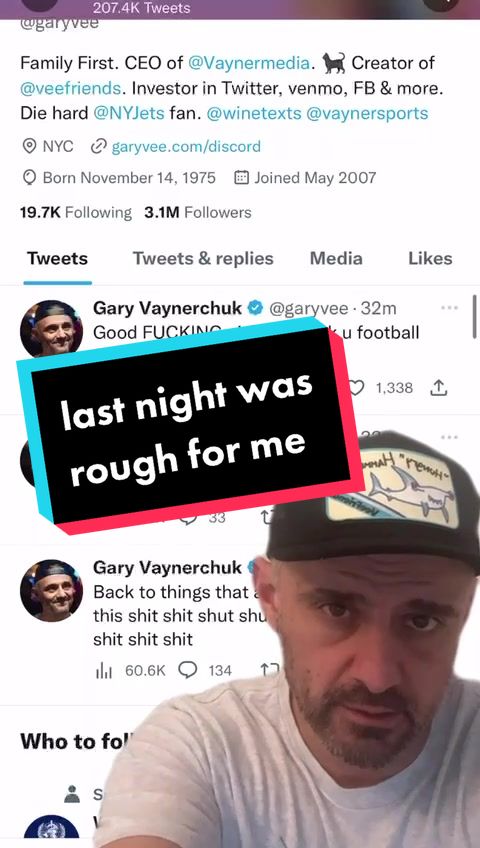Open the @winetexts mention link

[253, 114]
